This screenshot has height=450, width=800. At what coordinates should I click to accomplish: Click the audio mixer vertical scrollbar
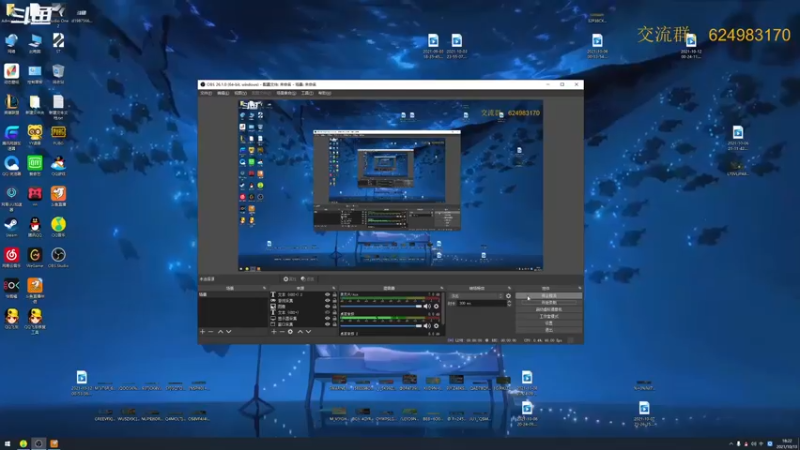point(443,309)
